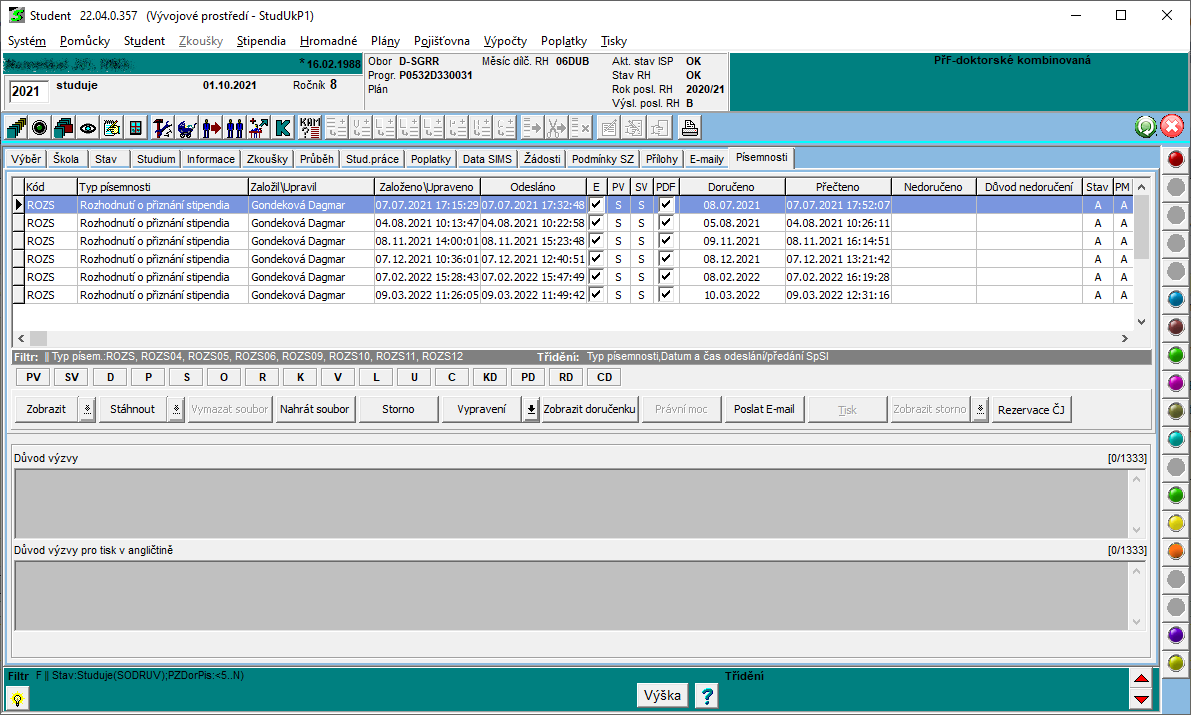The image size is (1191, 715).
Task: Click the two people toolbar icon
Action: pyautogui.click(x=235, y=128)
